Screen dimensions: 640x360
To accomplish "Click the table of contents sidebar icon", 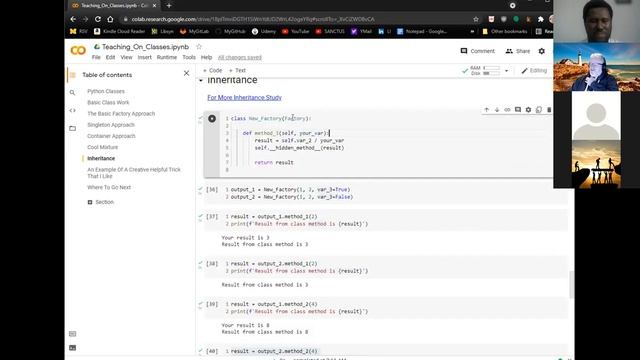I will click(73, 75).
